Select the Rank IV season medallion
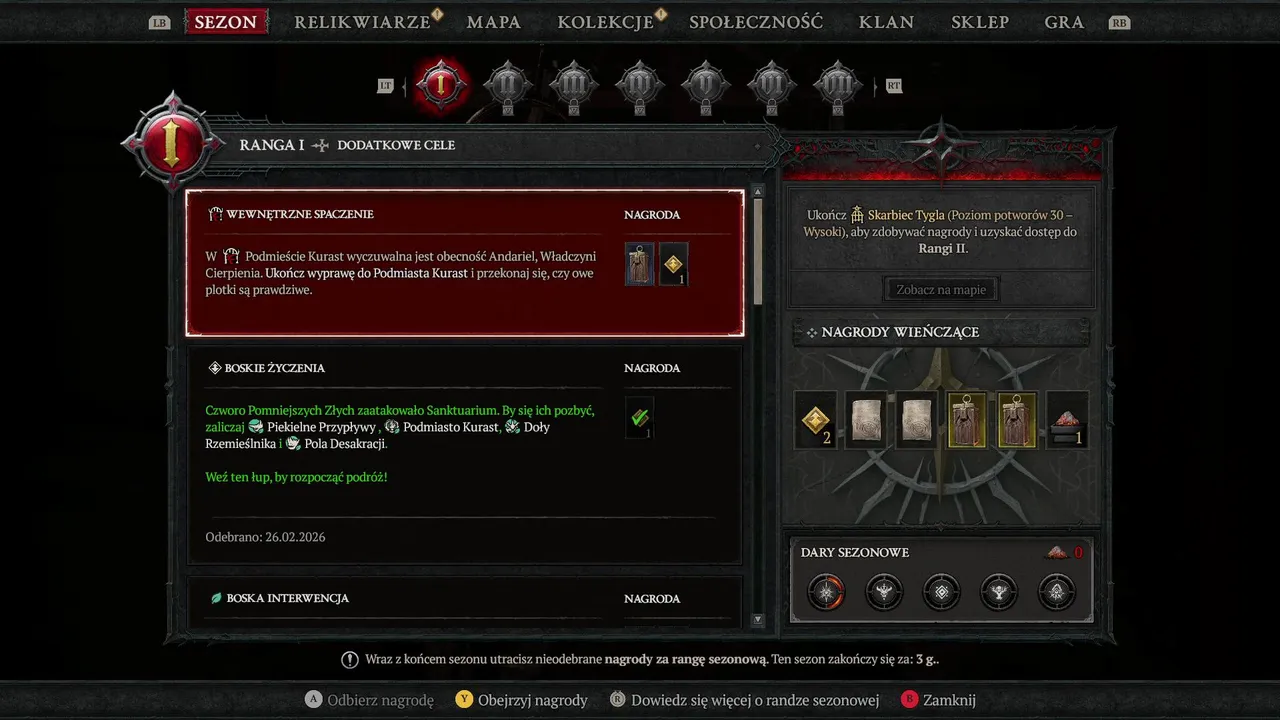Screen dimensions: 1280x720 point(640,86)
